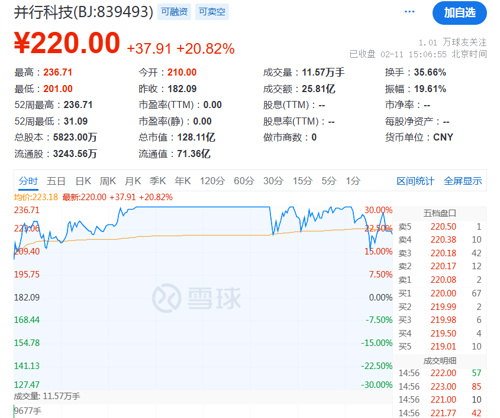Click the 全屏显示 fullscreen link
The image size is (500, 418).
463,181
